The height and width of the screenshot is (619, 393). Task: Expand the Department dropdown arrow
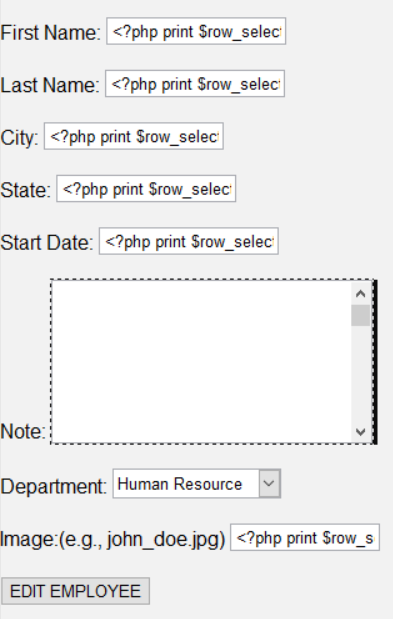[x=269, y=483]
